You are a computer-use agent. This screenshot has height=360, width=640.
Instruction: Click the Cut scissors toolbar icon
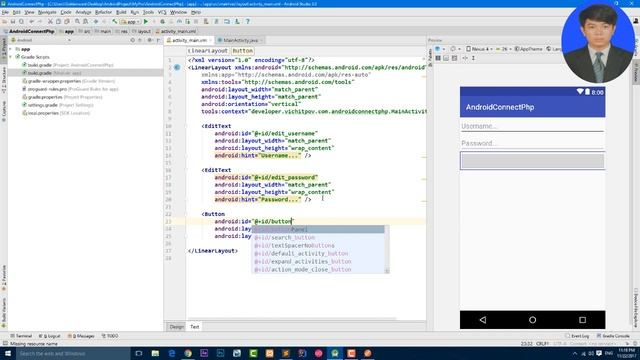coord(50,22)
